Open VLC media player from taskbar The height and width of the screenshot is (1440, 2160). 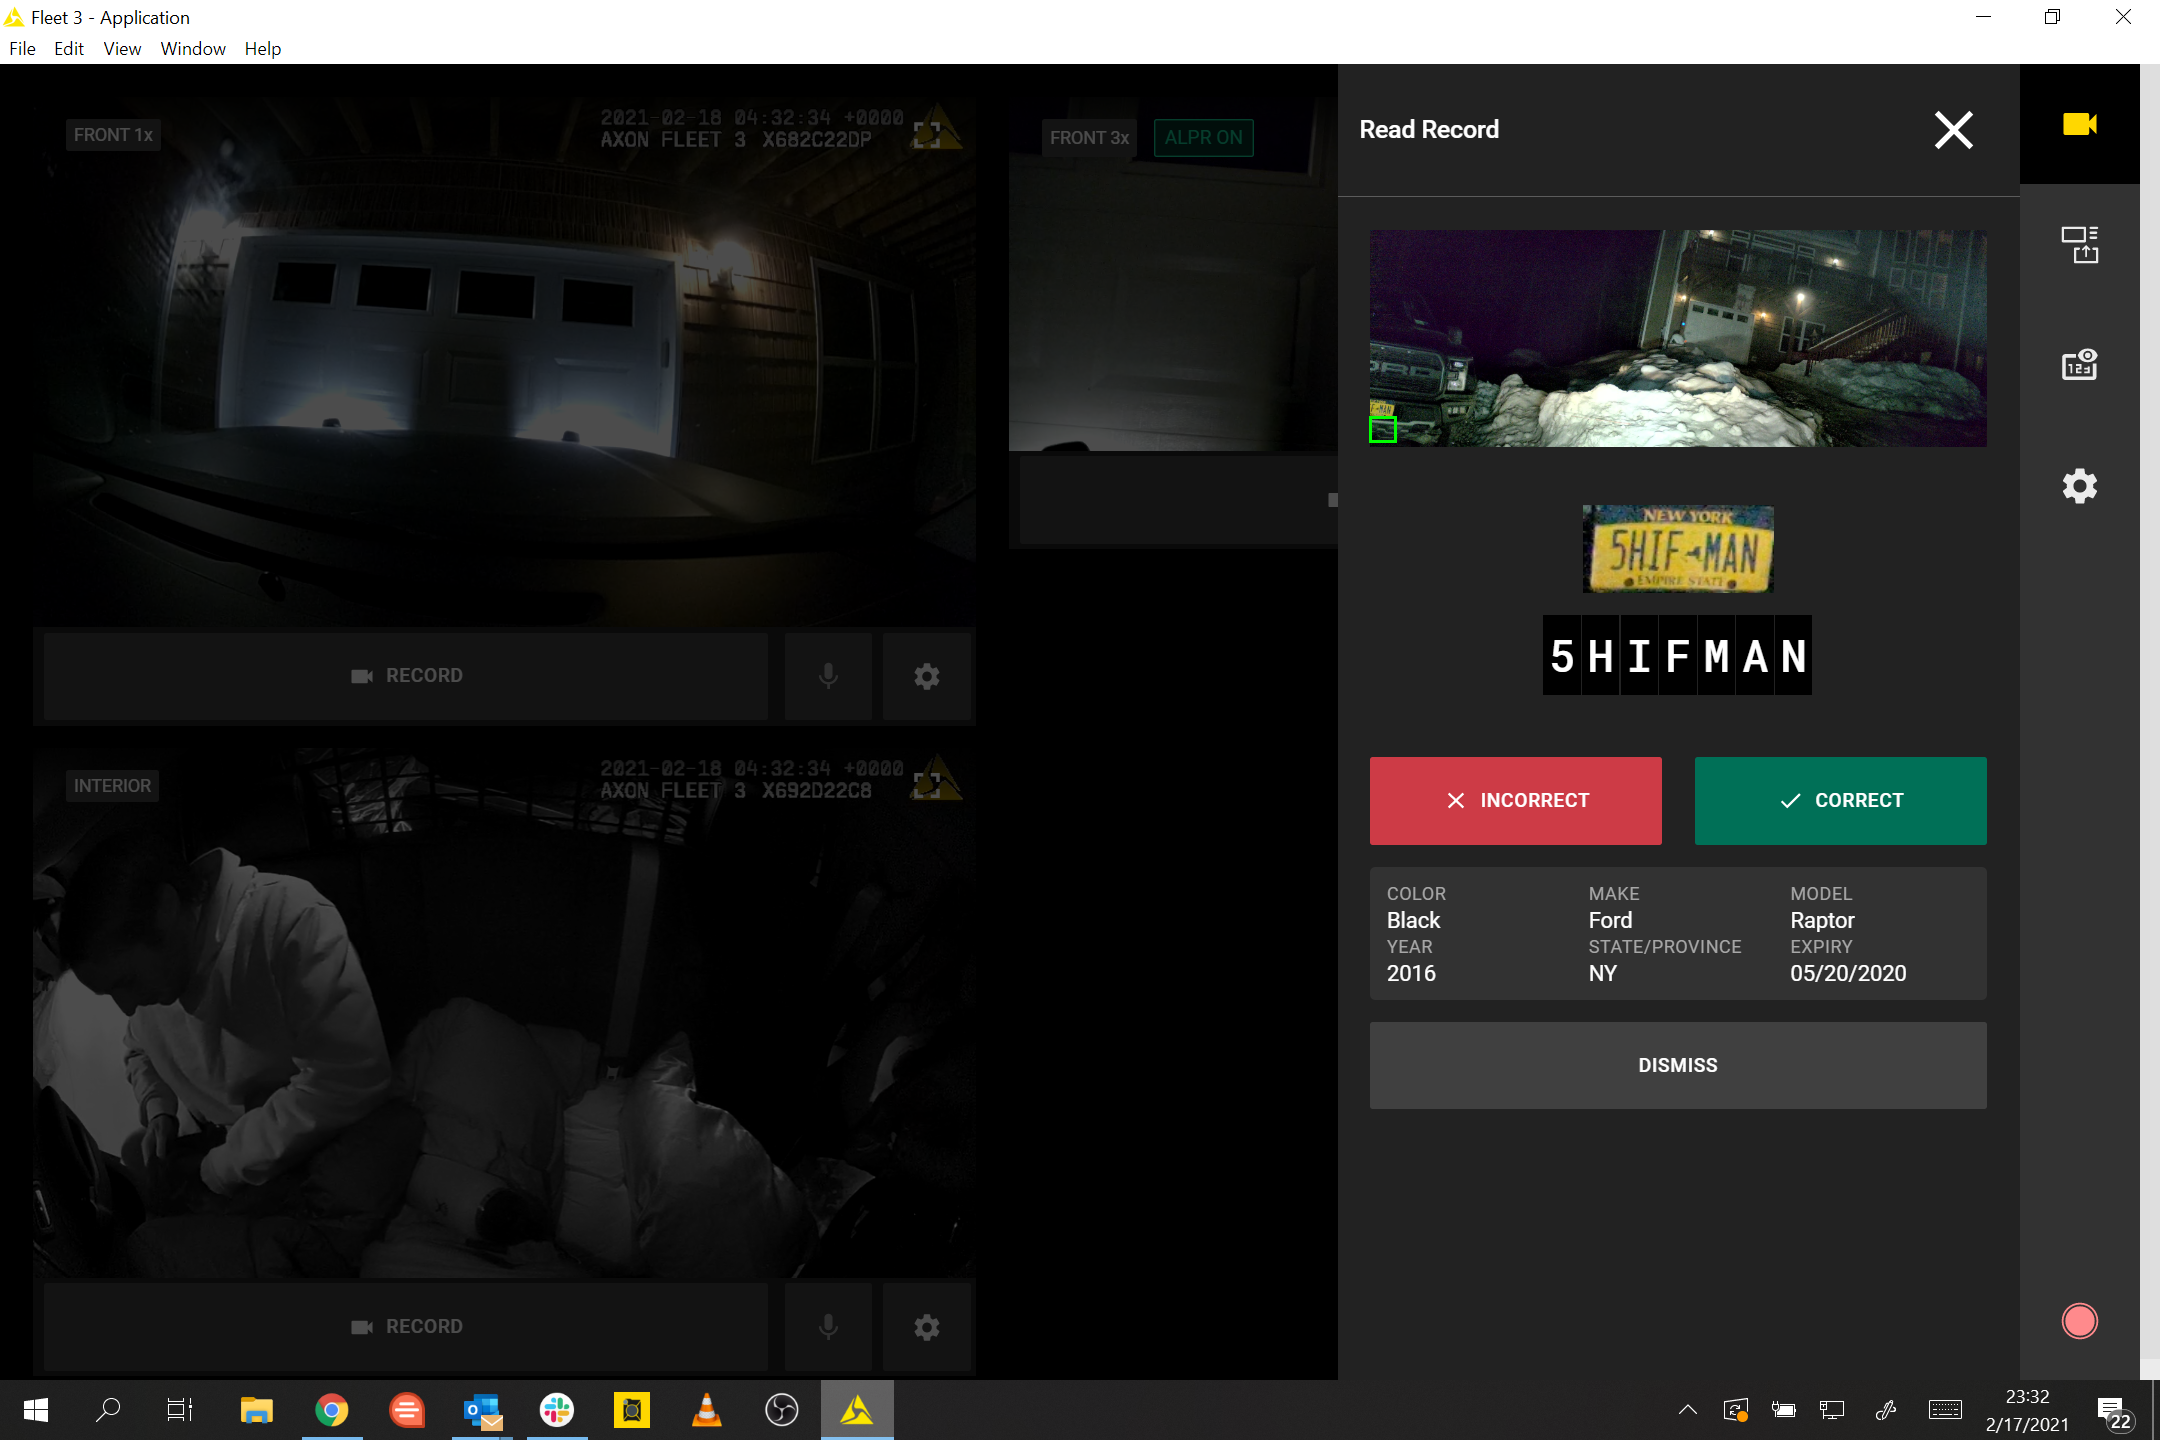[x=707, y=1410]
